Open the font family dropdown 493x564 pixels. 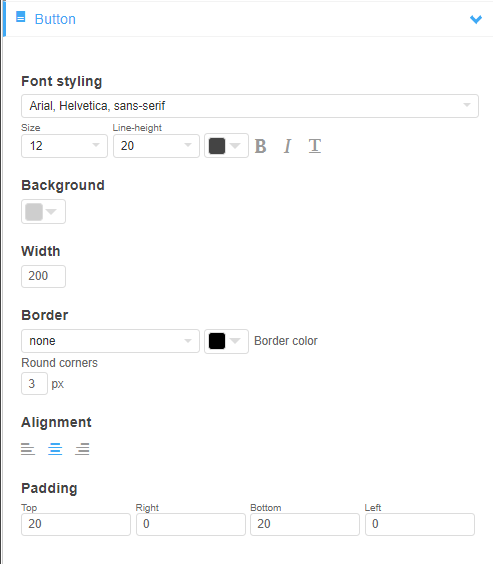(250, 106)
